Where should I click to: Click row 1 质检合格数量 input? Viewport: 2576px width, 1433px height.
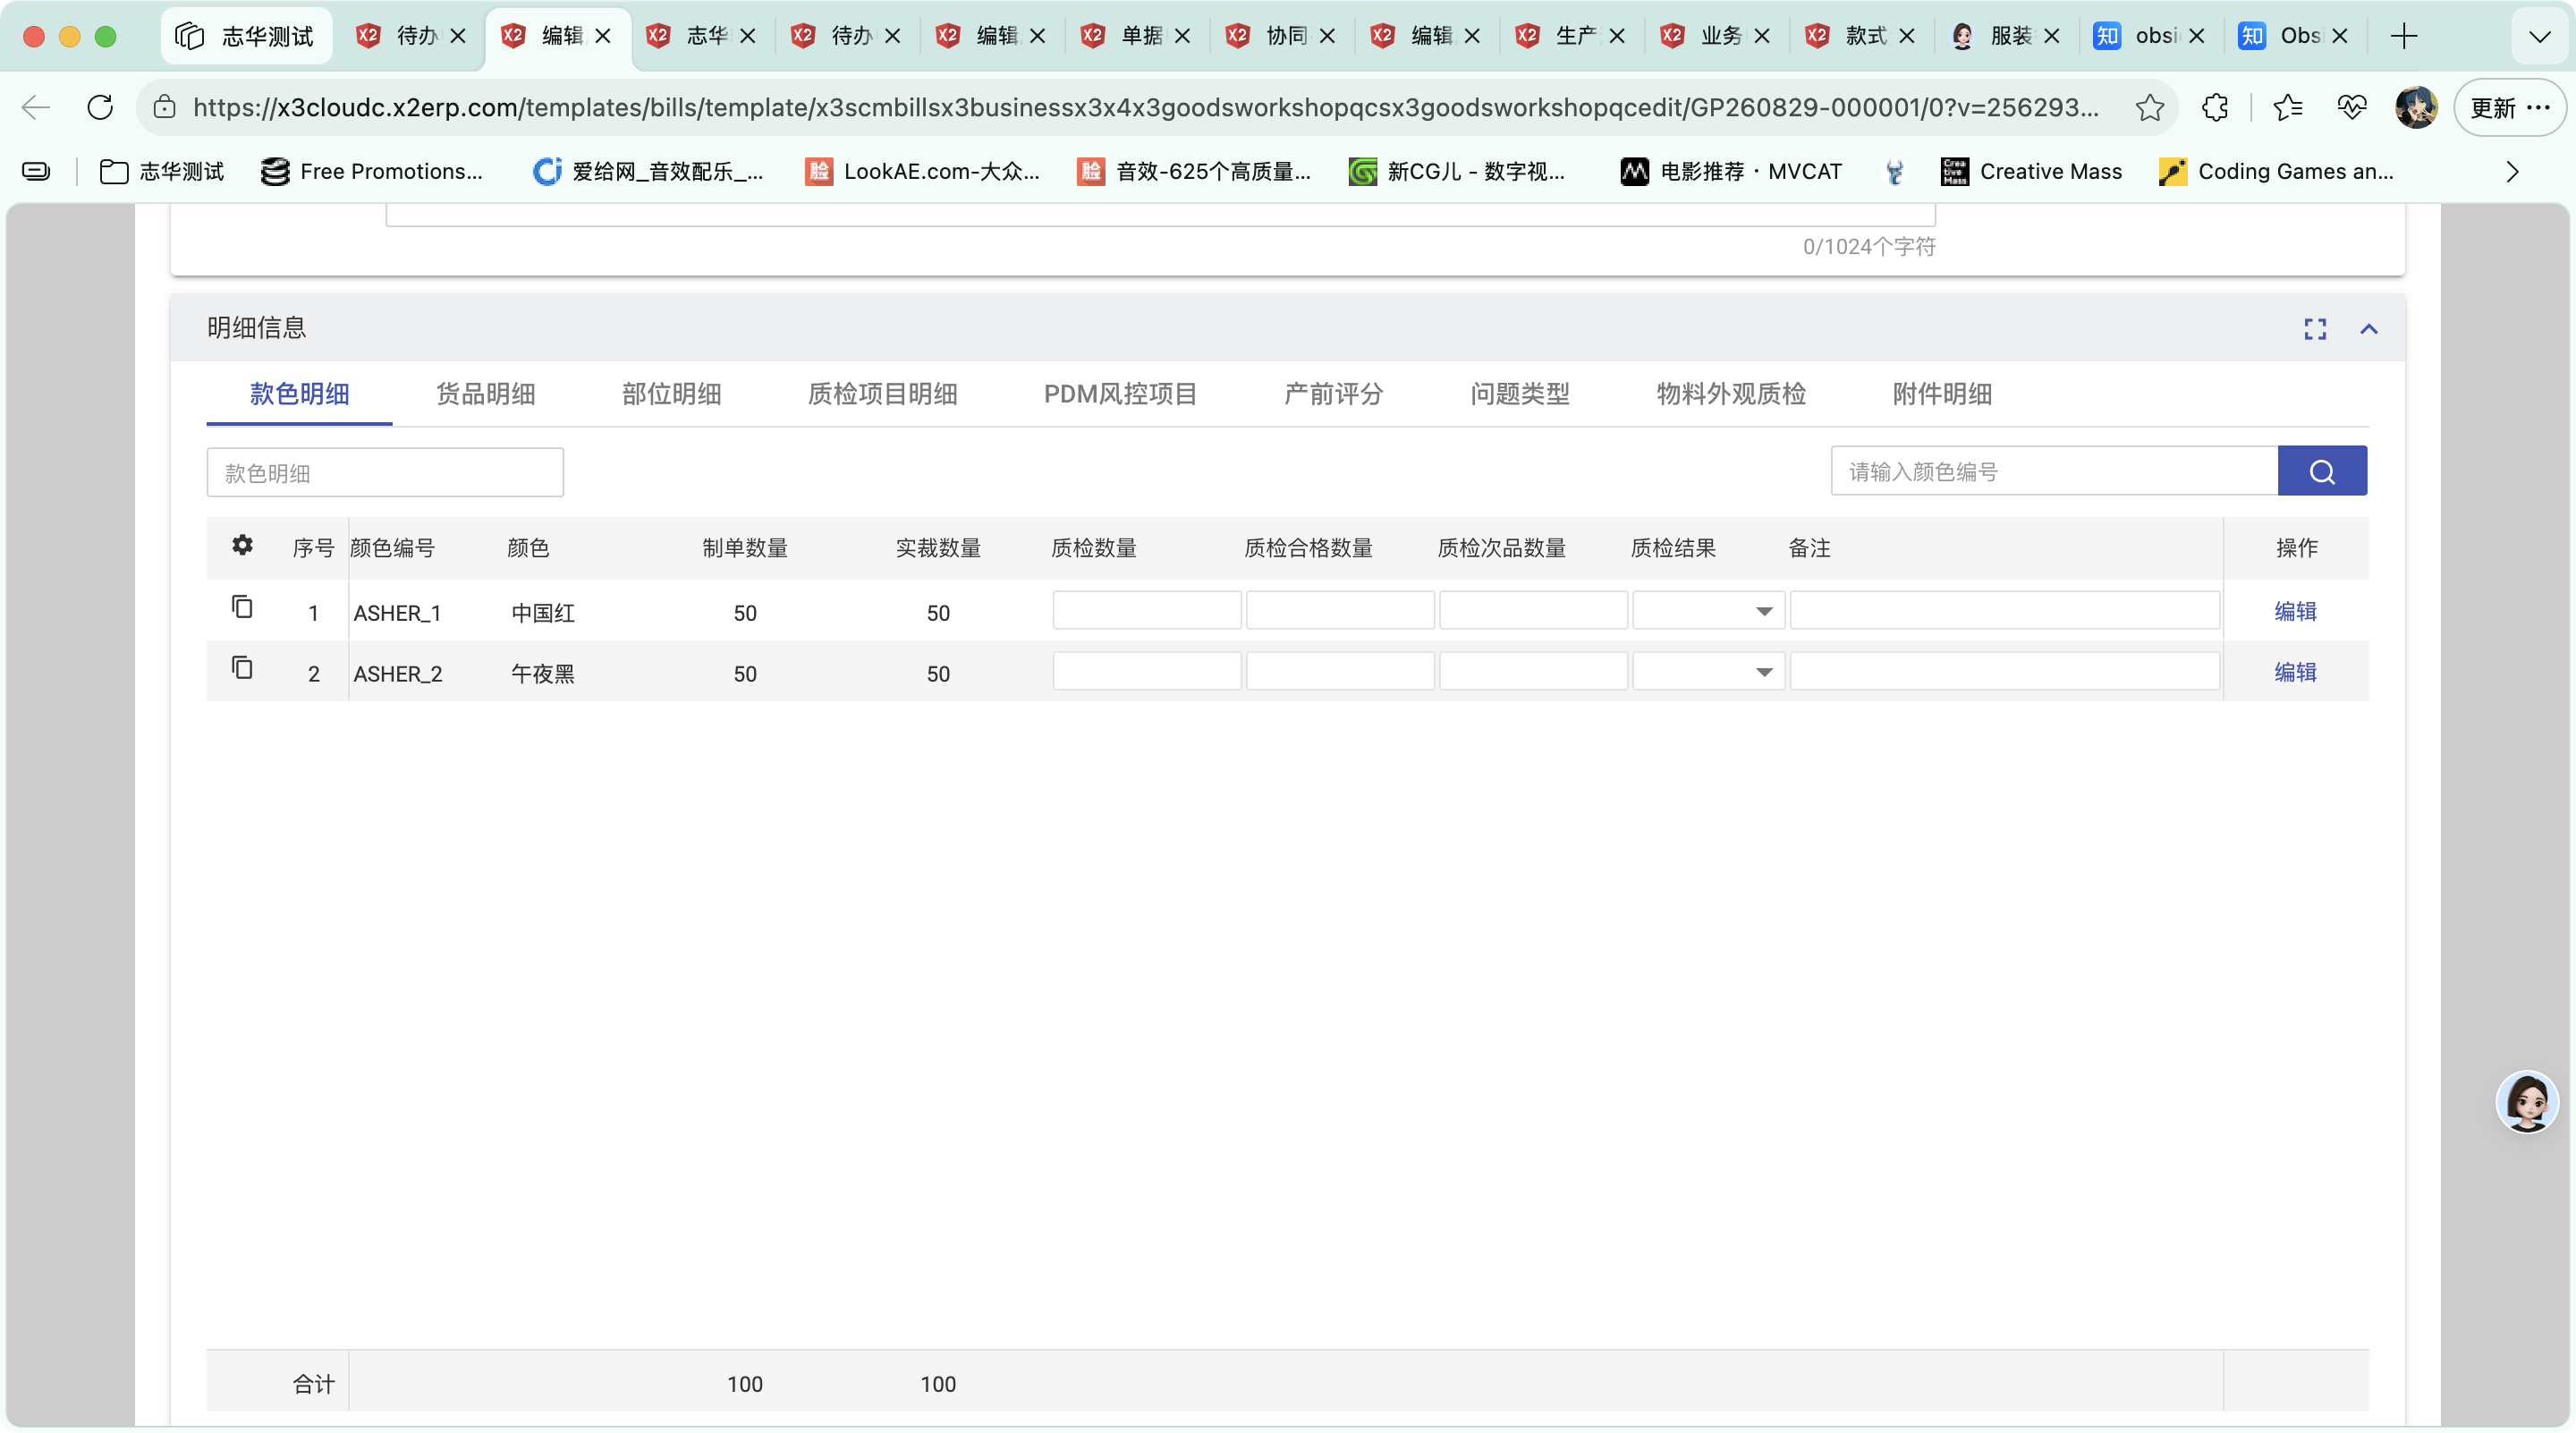click(1340, 611)
